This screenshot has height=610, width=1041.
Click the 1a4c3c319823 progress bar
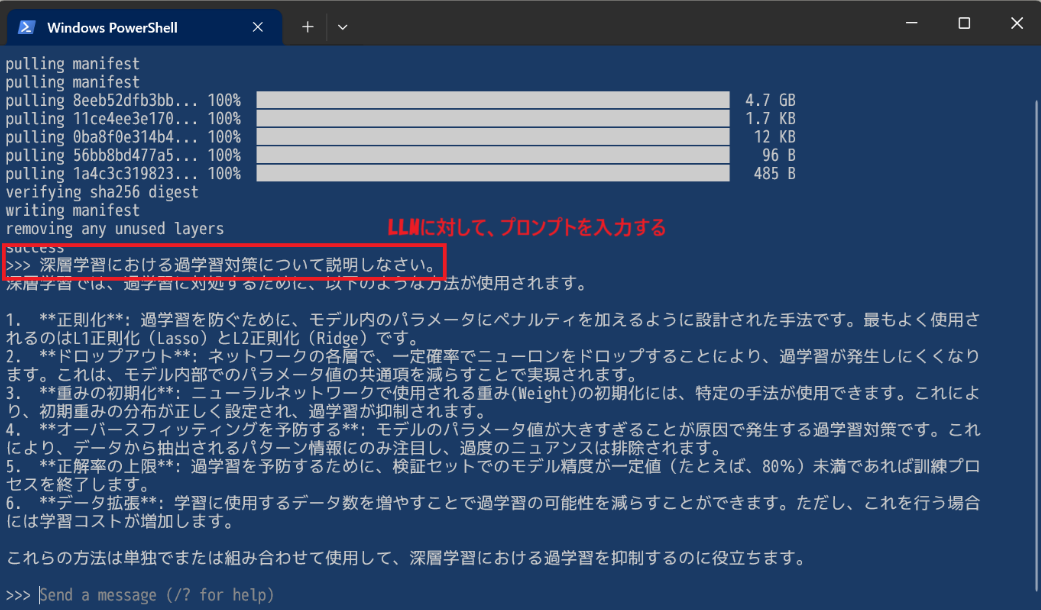(493, 173)
